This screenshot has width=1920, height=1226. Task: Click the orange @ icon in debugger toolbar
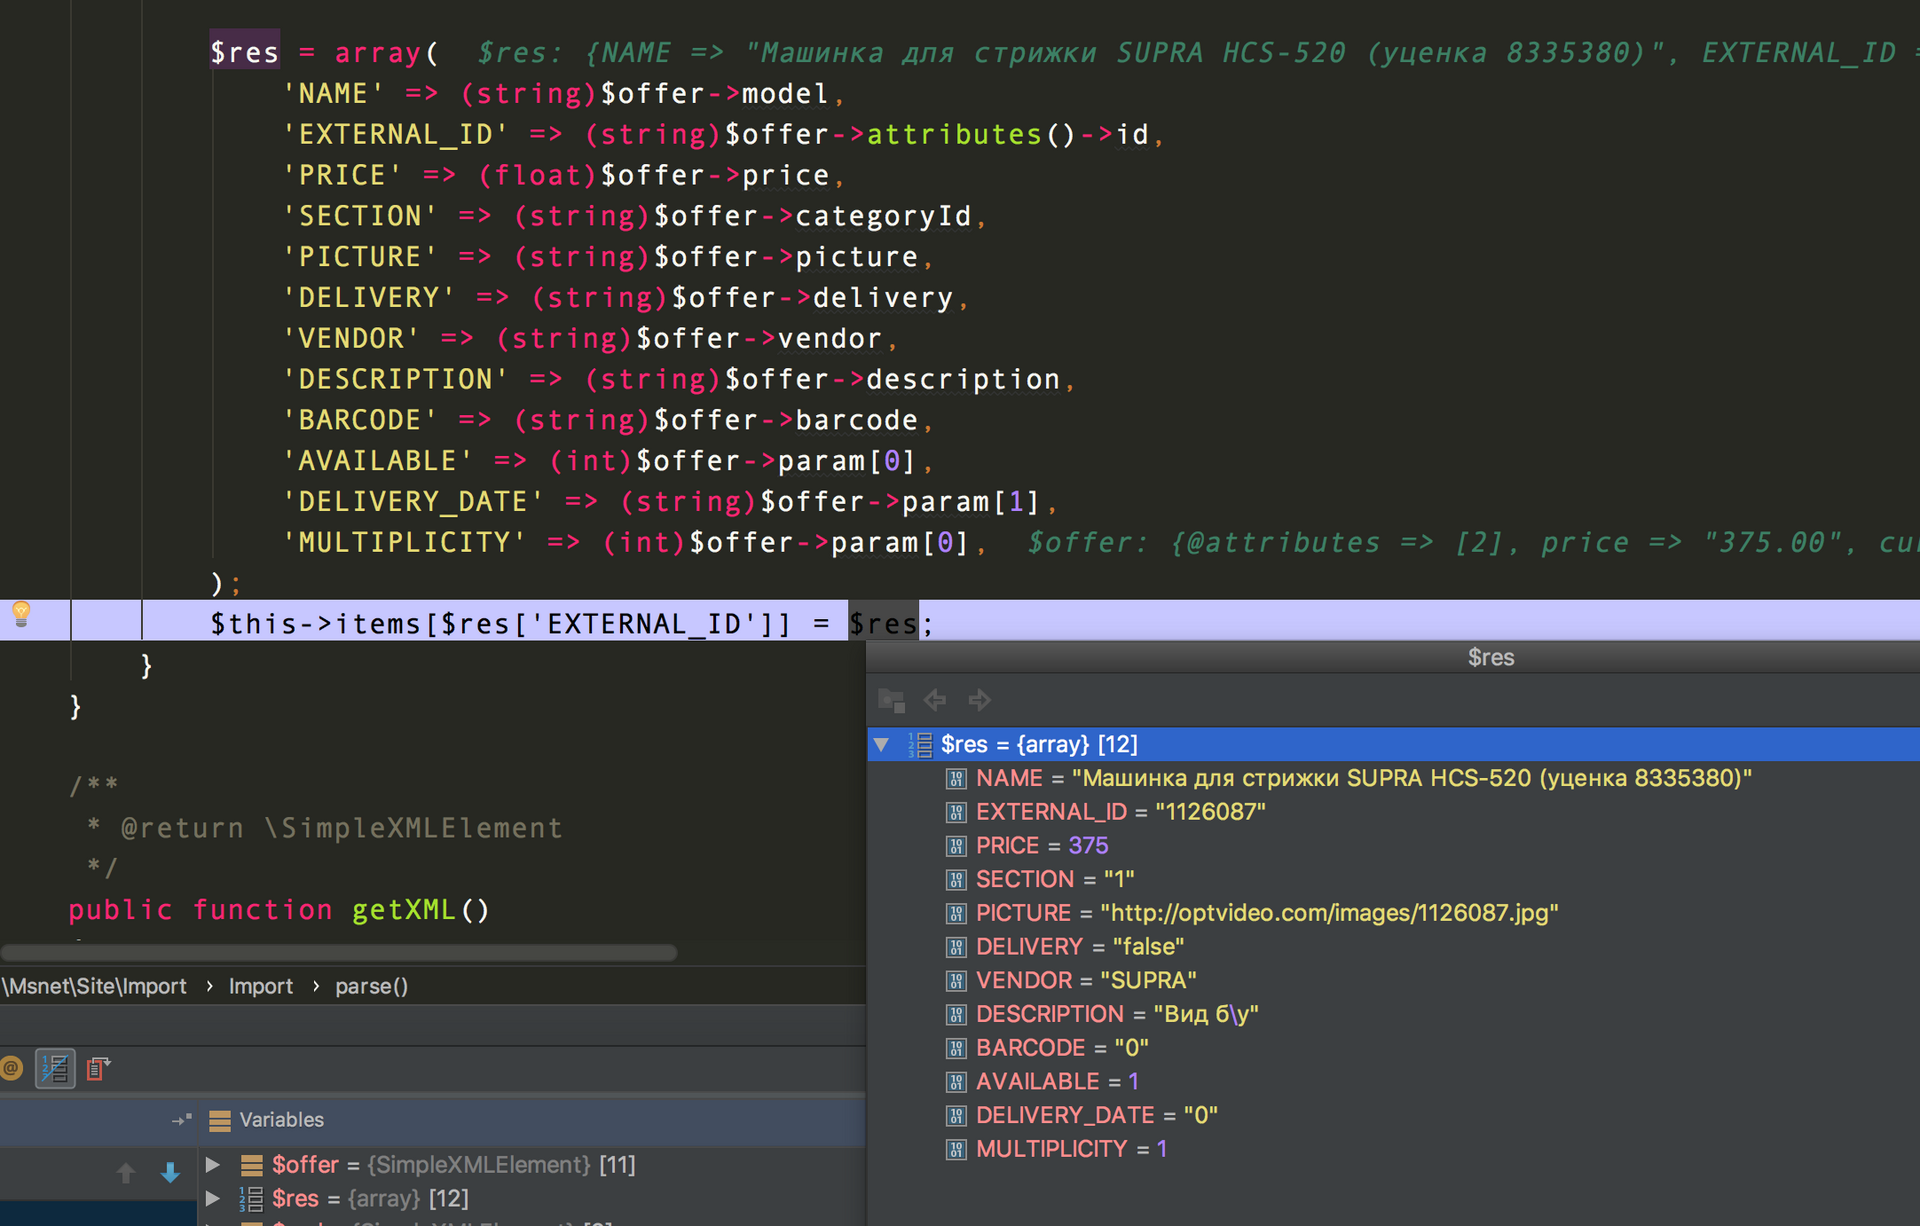pos(11,1068)
